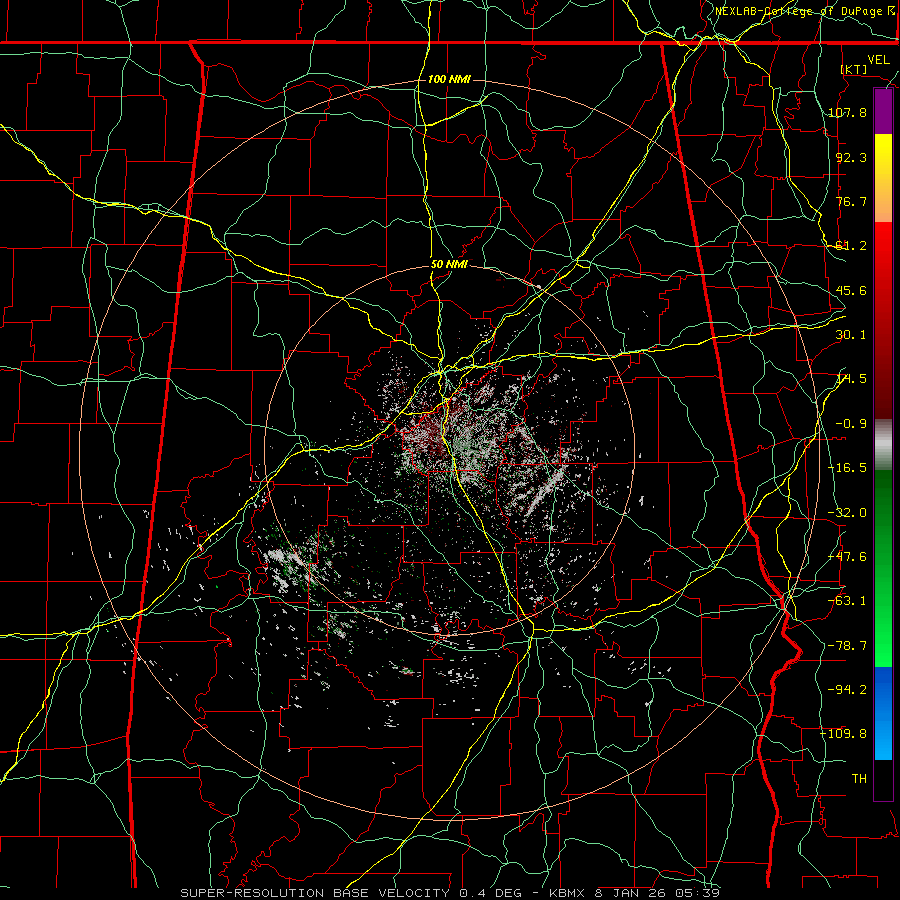Click the 50 NMI range ring label
The width and height of the screenshot is (900, 900).
point(449,265)
